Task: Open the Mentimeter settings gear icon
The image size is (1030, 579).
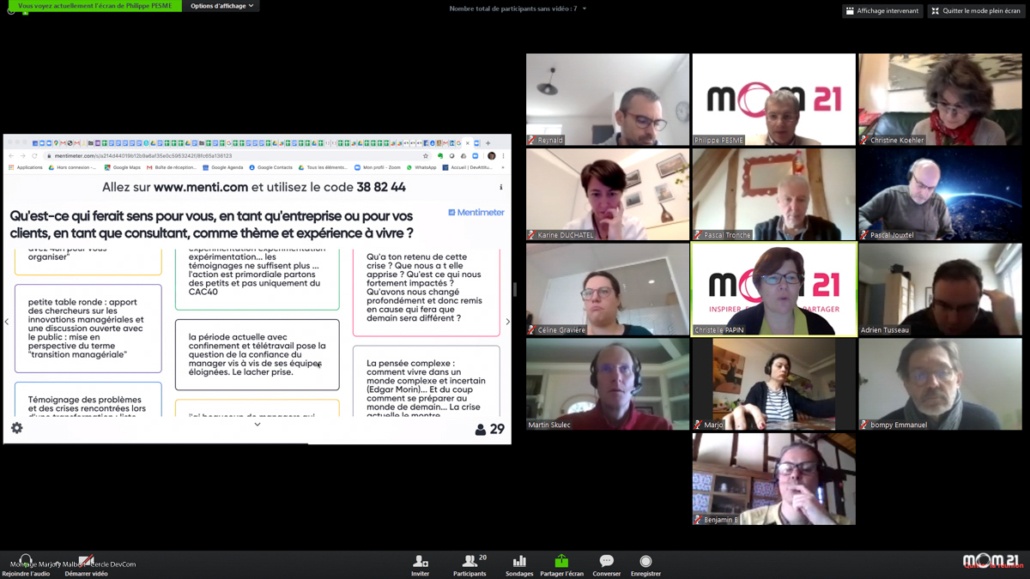Action: 17,428
